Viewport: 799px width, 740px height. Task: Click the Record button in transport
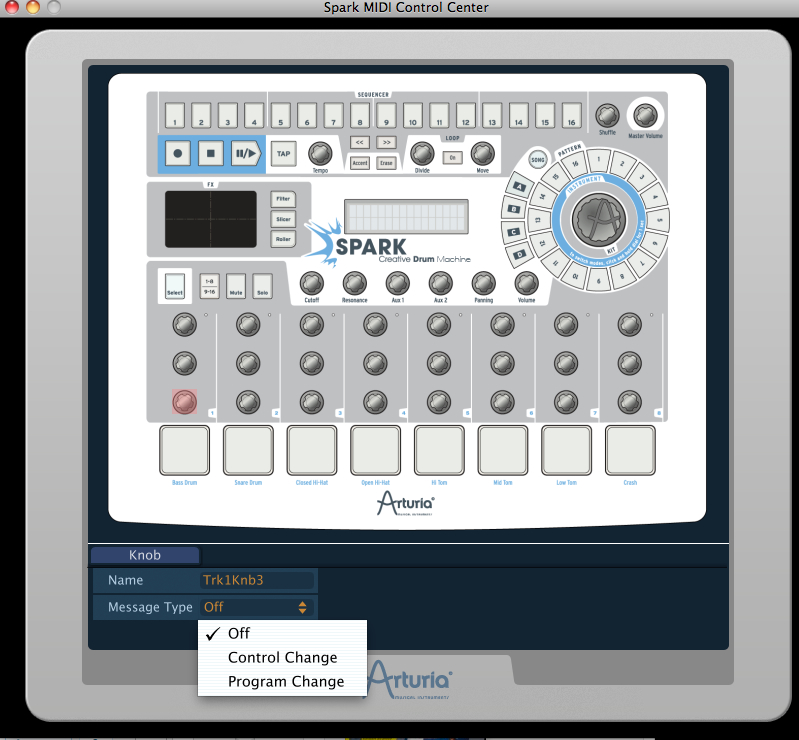pyautogui.click(x=177, y=153)
